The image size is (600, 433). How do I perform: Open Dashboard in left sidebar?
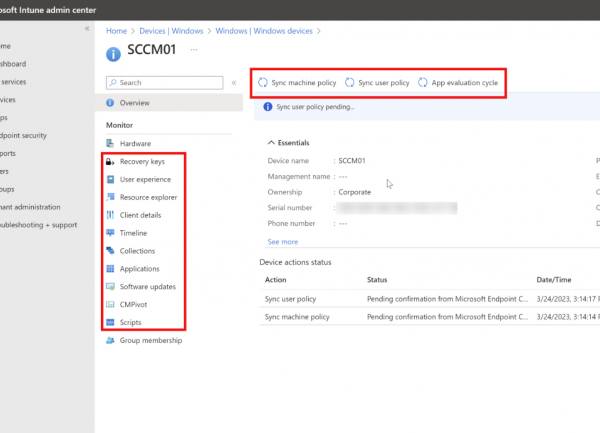(x=13, y=64)
